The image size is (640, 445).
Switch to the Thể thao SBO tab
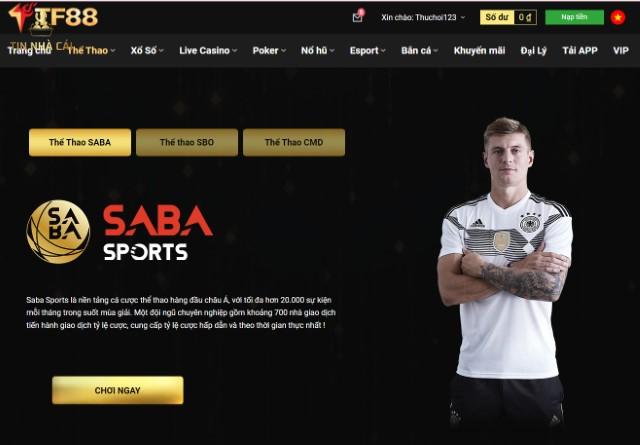[187, 142]
